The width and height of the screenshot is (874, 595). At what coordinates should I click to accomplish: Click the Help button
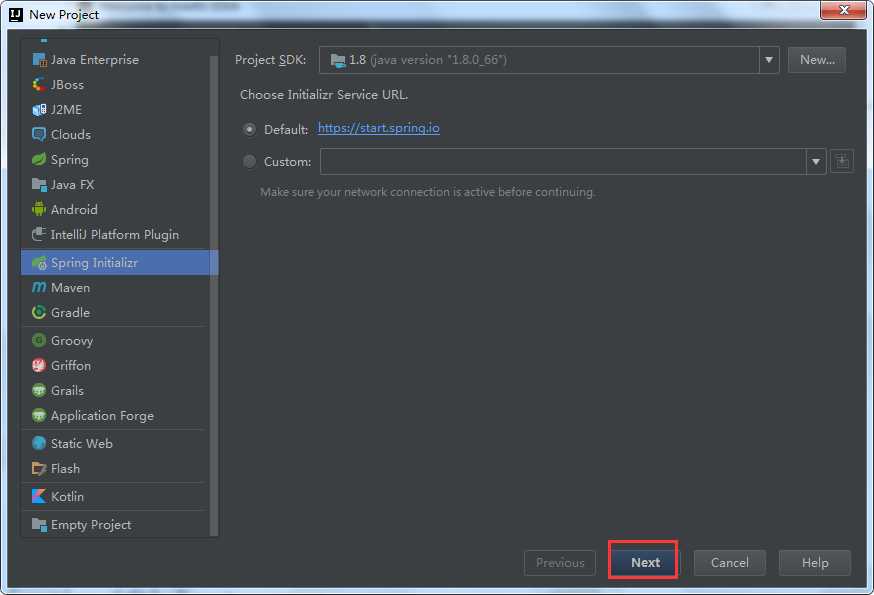tap(815, 562)
